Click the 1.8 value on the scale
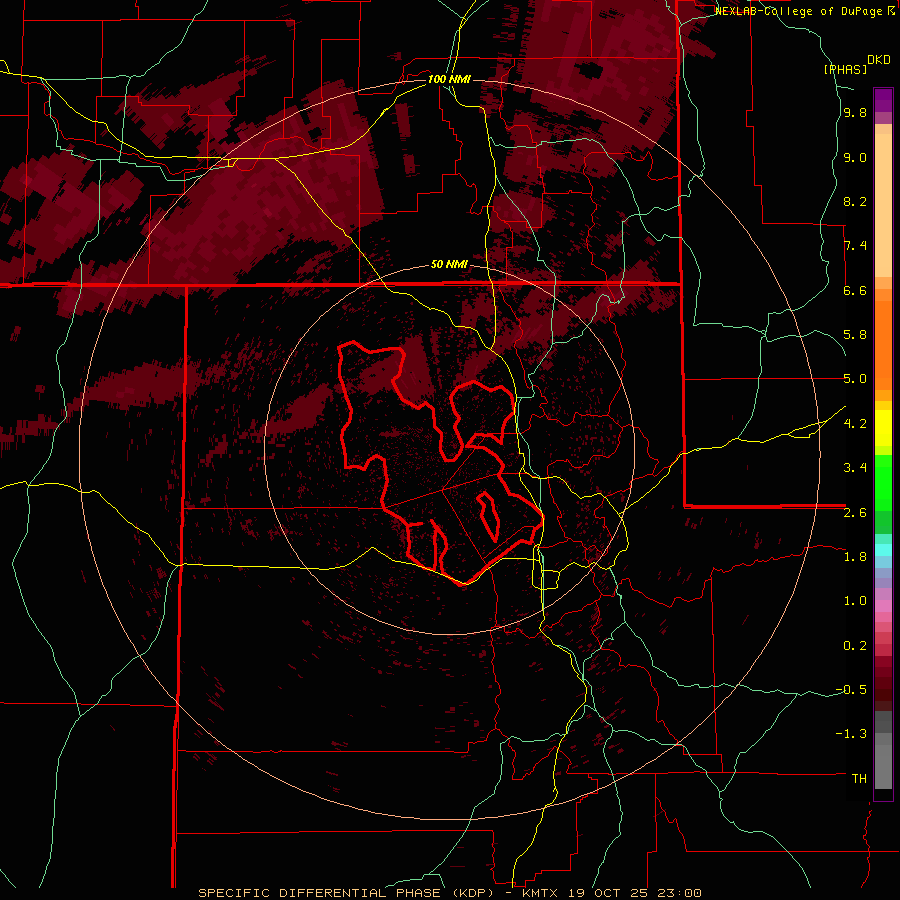This screenshot has height=900, width=900. tap(855, 557)
